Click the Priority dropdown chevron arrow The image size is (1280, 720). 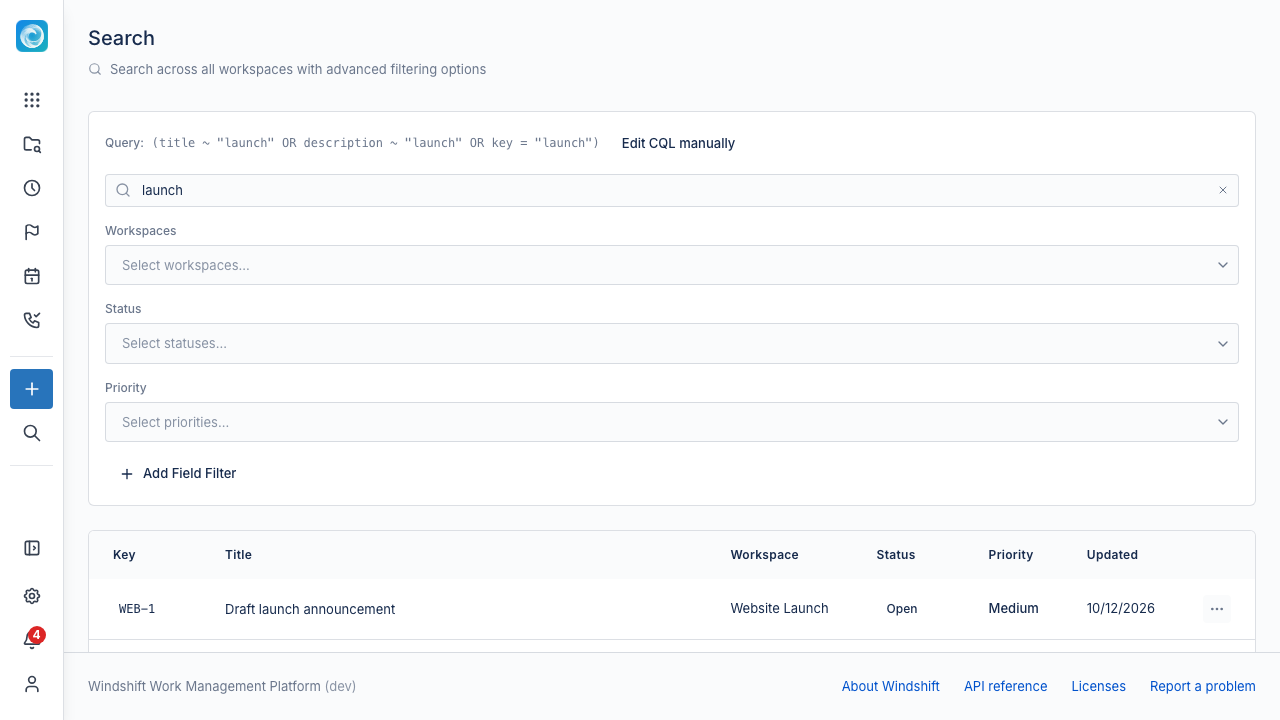click(1223, 422)
